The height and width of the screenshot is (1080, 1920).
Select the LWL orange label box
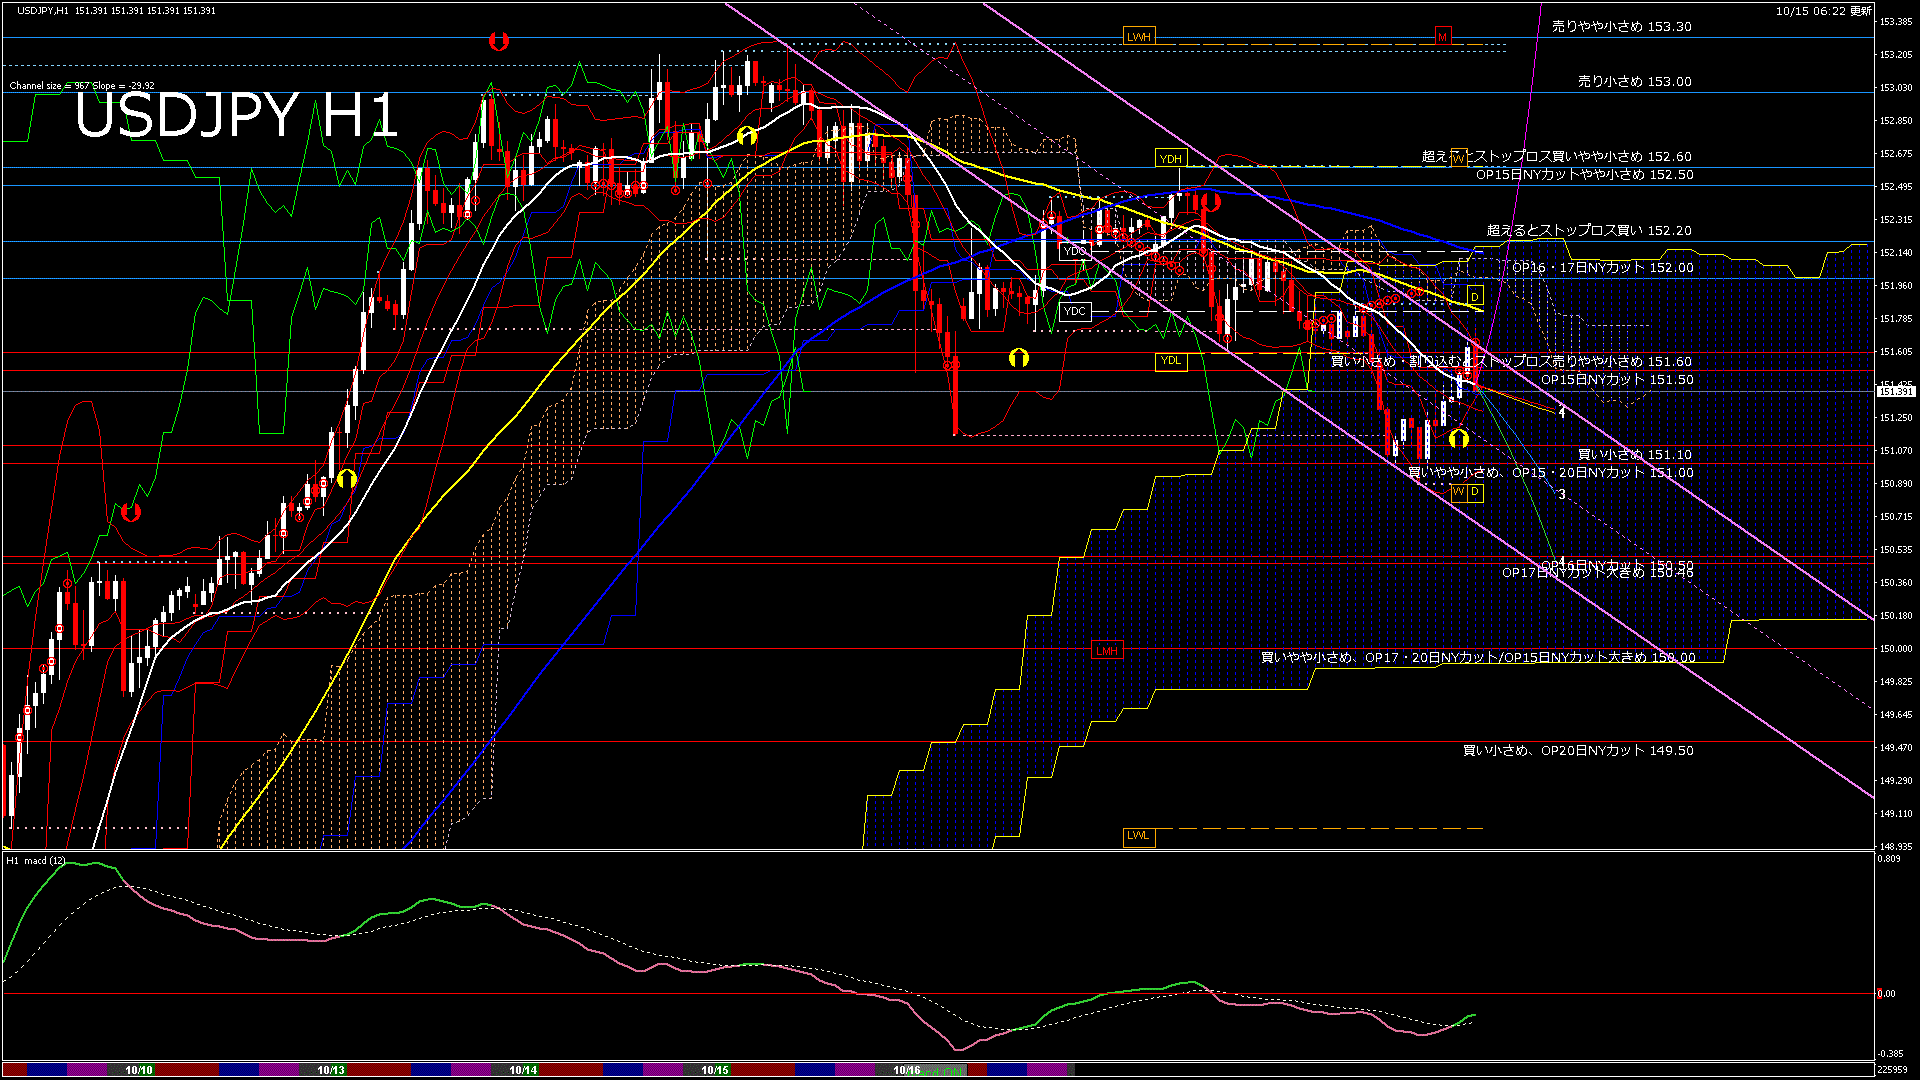(x=1138, y=836)
